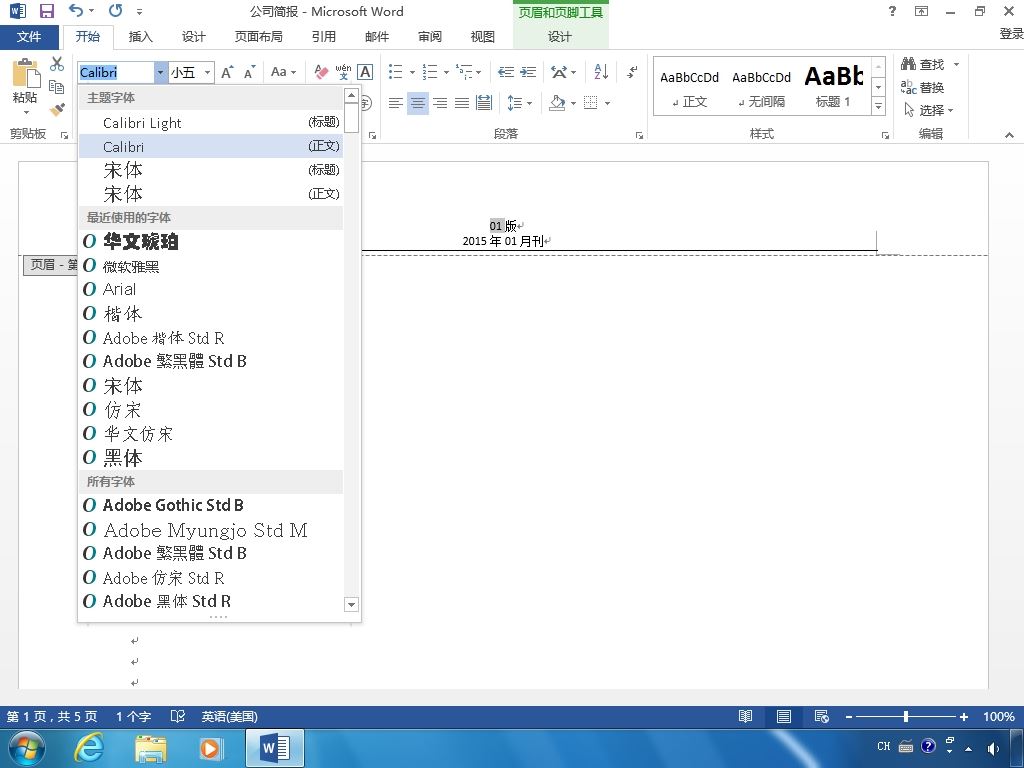
Task: Expand the Paste options arrow
Action: pyautogui.click(x=26, y=112)
